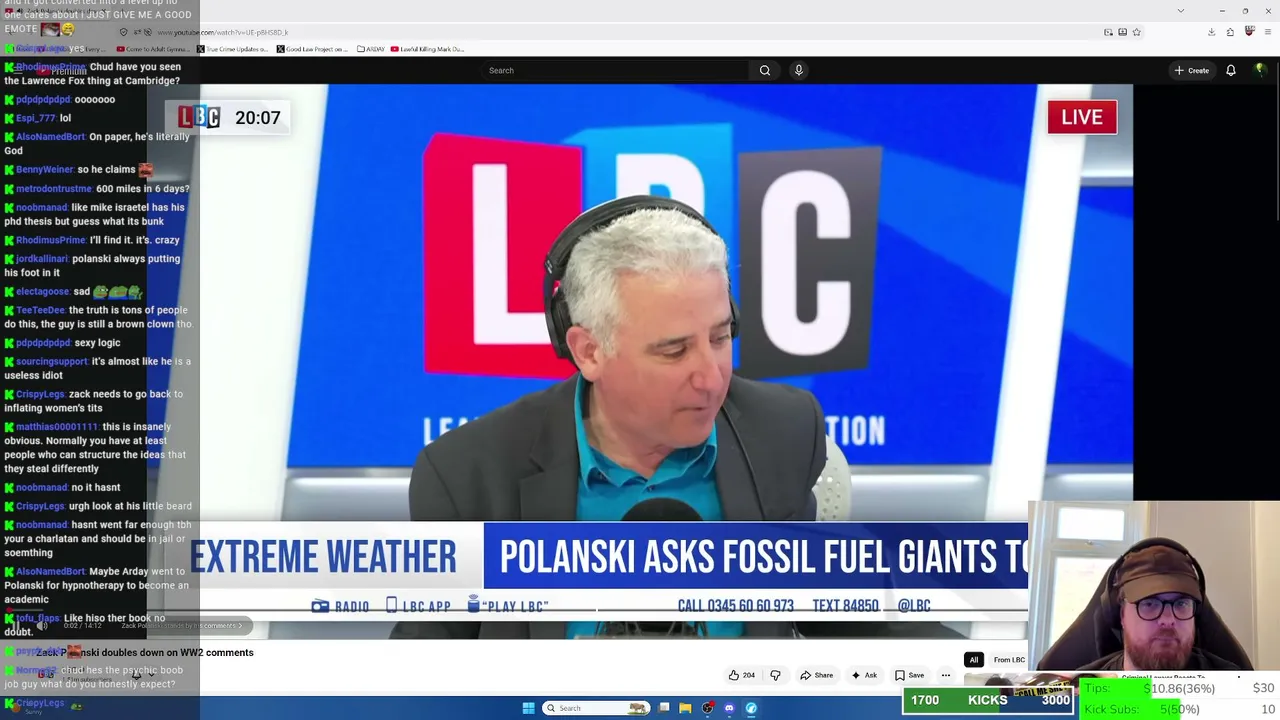Viewport: 1280px width, 720px height.
Task: Open File Explorer from the taskbar
Action: [x=685, y=708]
